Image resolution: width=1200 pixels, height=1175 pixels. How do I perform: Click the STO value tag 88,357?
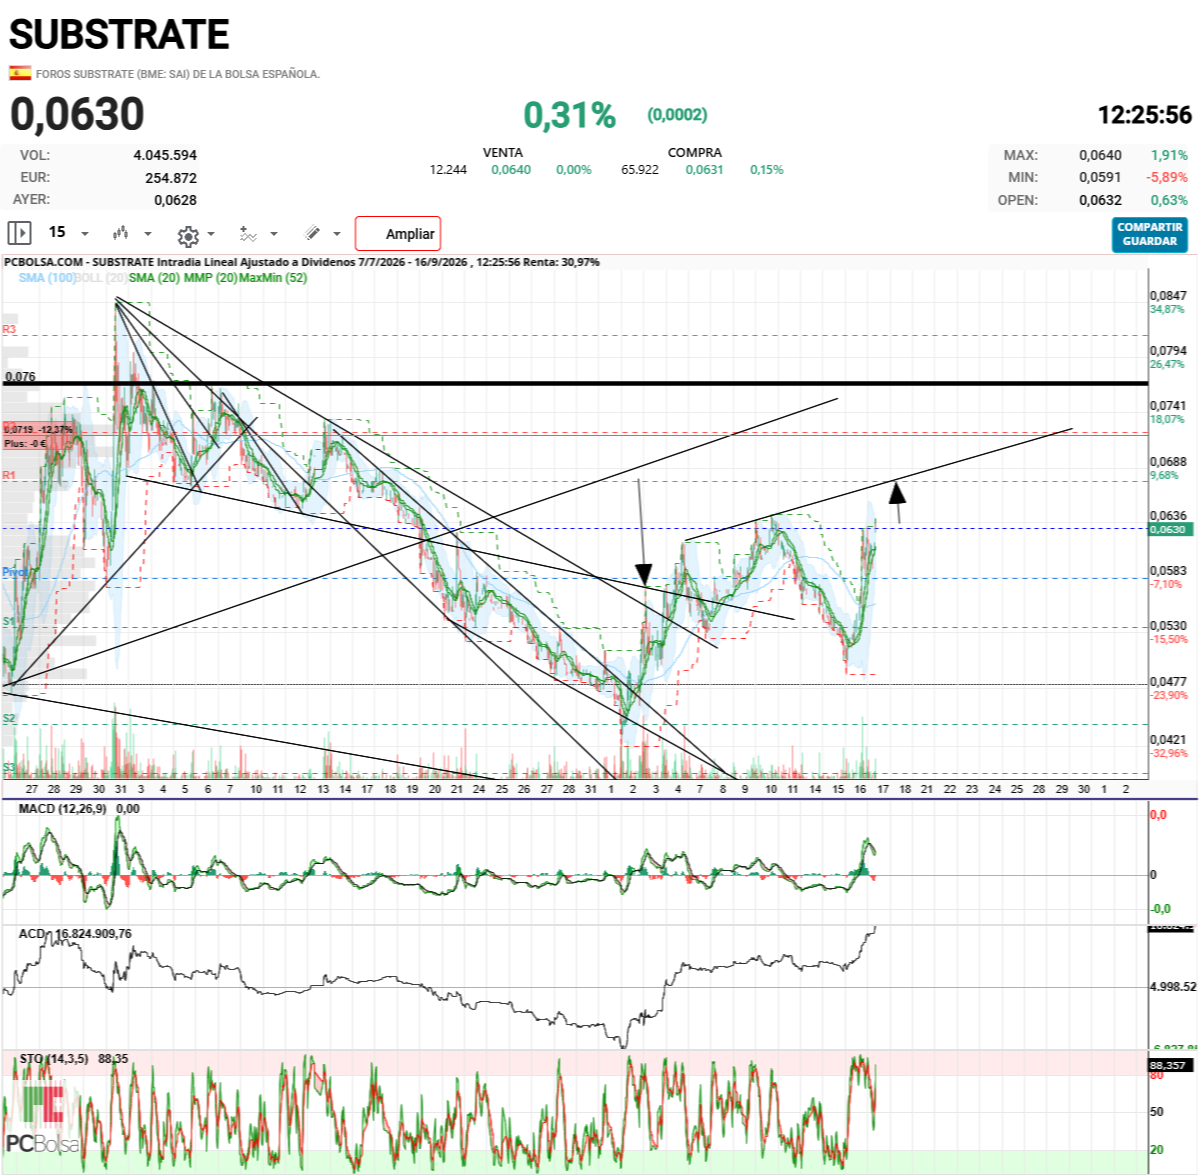(x=1171, y=1065)
